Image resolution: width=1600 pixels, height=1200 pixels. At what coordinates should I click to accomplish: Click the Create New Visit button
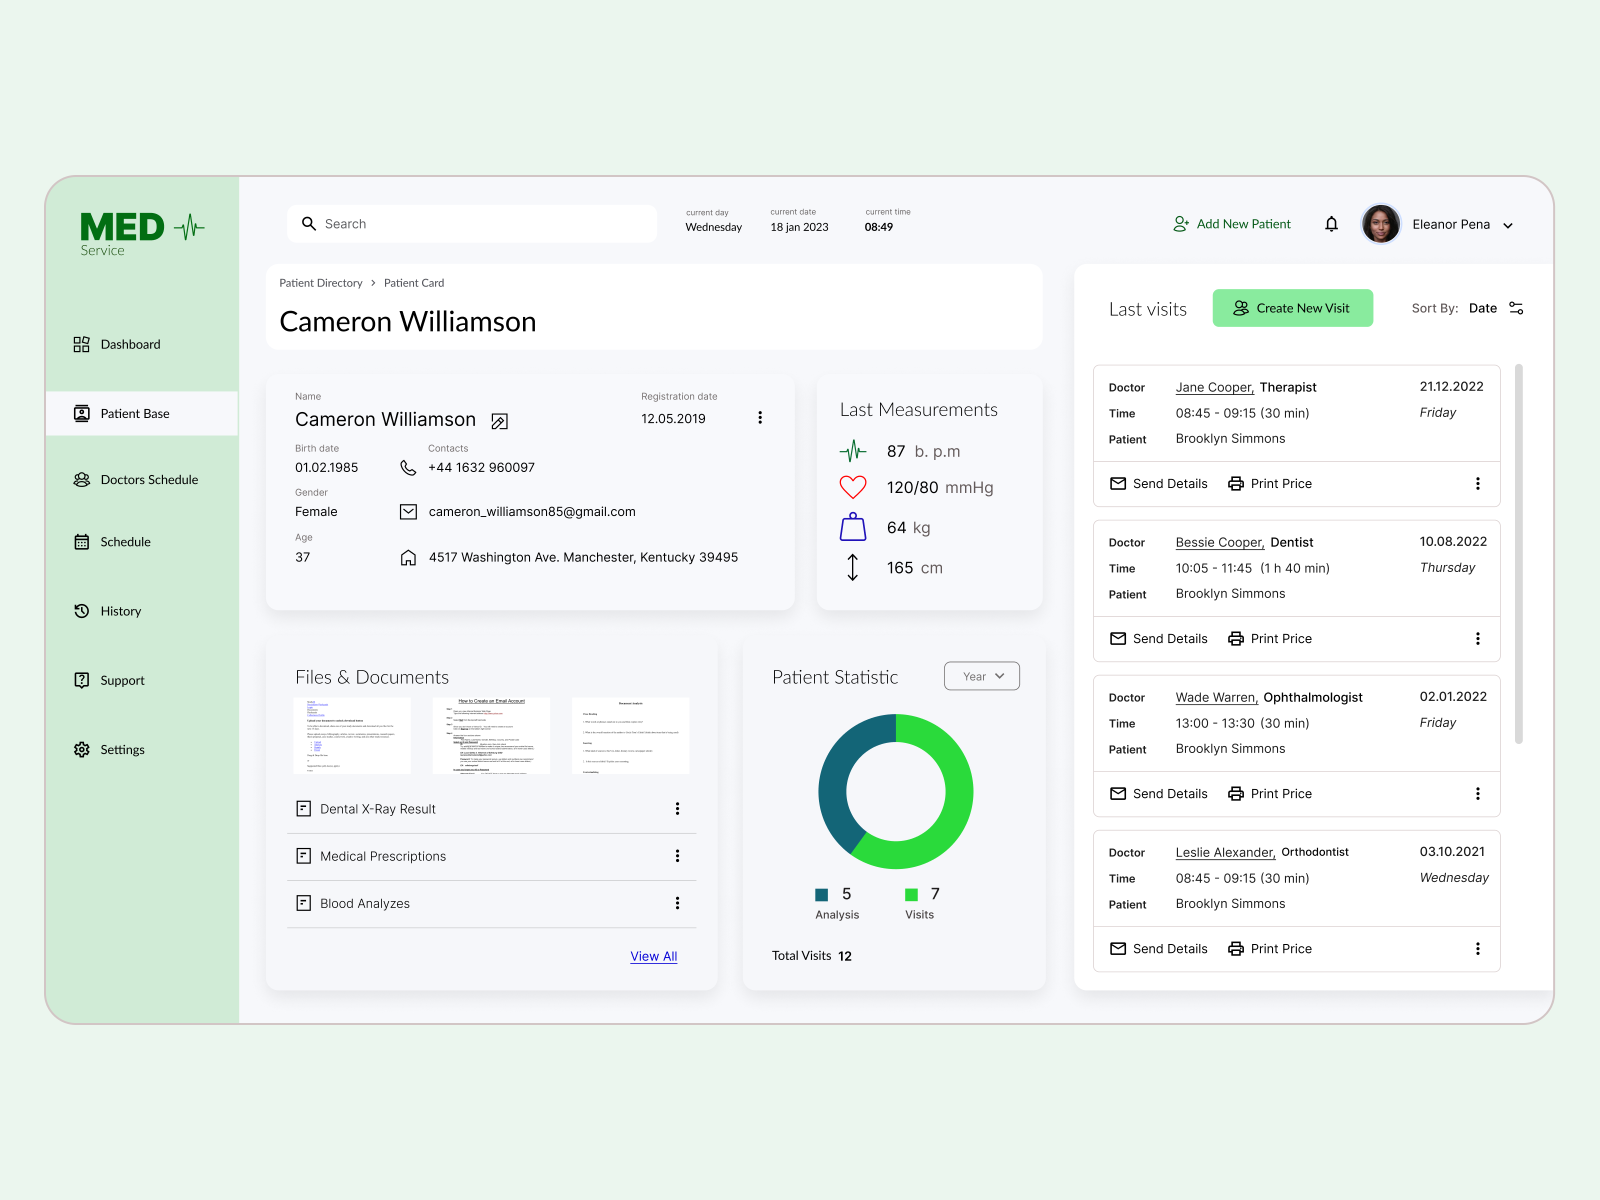[x=1292, y=308]
